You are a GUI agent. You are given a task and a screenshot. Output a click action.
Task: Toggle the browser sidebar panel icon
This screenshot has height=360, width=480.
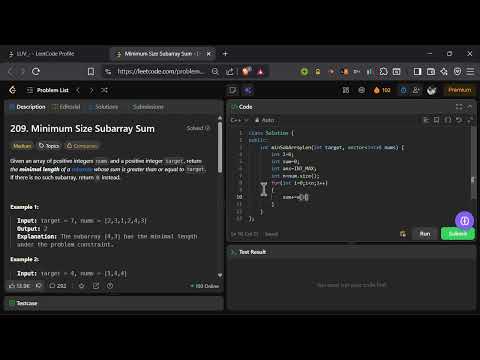417,71
